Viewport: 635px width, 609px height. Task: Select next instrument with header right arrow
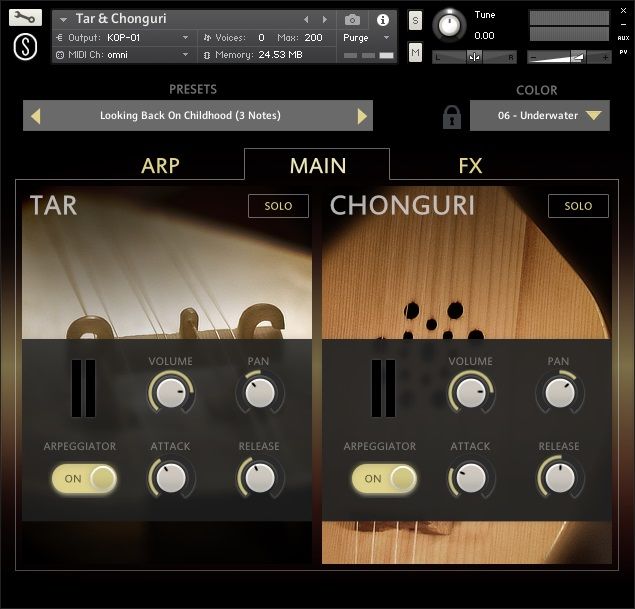point(324,19)
